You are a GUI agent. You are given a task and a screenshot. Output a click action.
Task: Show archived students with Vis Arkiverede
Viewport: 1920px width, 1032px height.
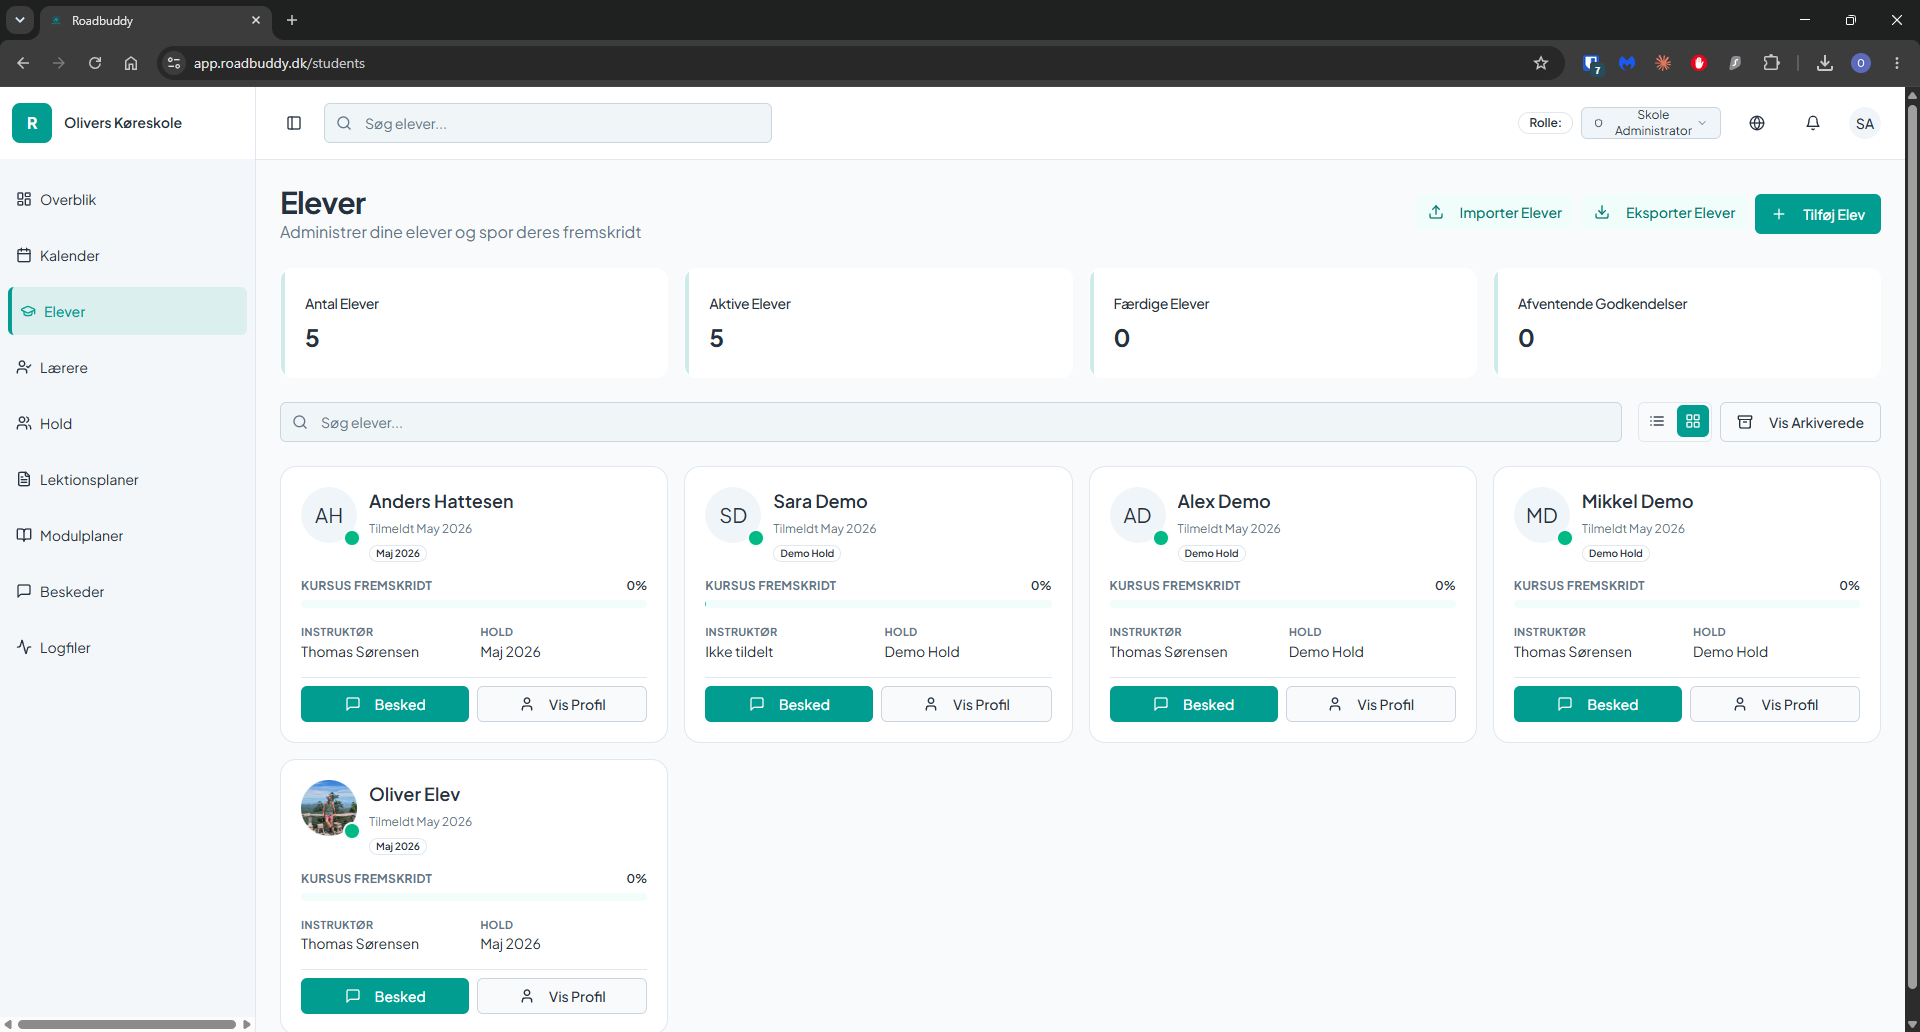[1800, 422]
